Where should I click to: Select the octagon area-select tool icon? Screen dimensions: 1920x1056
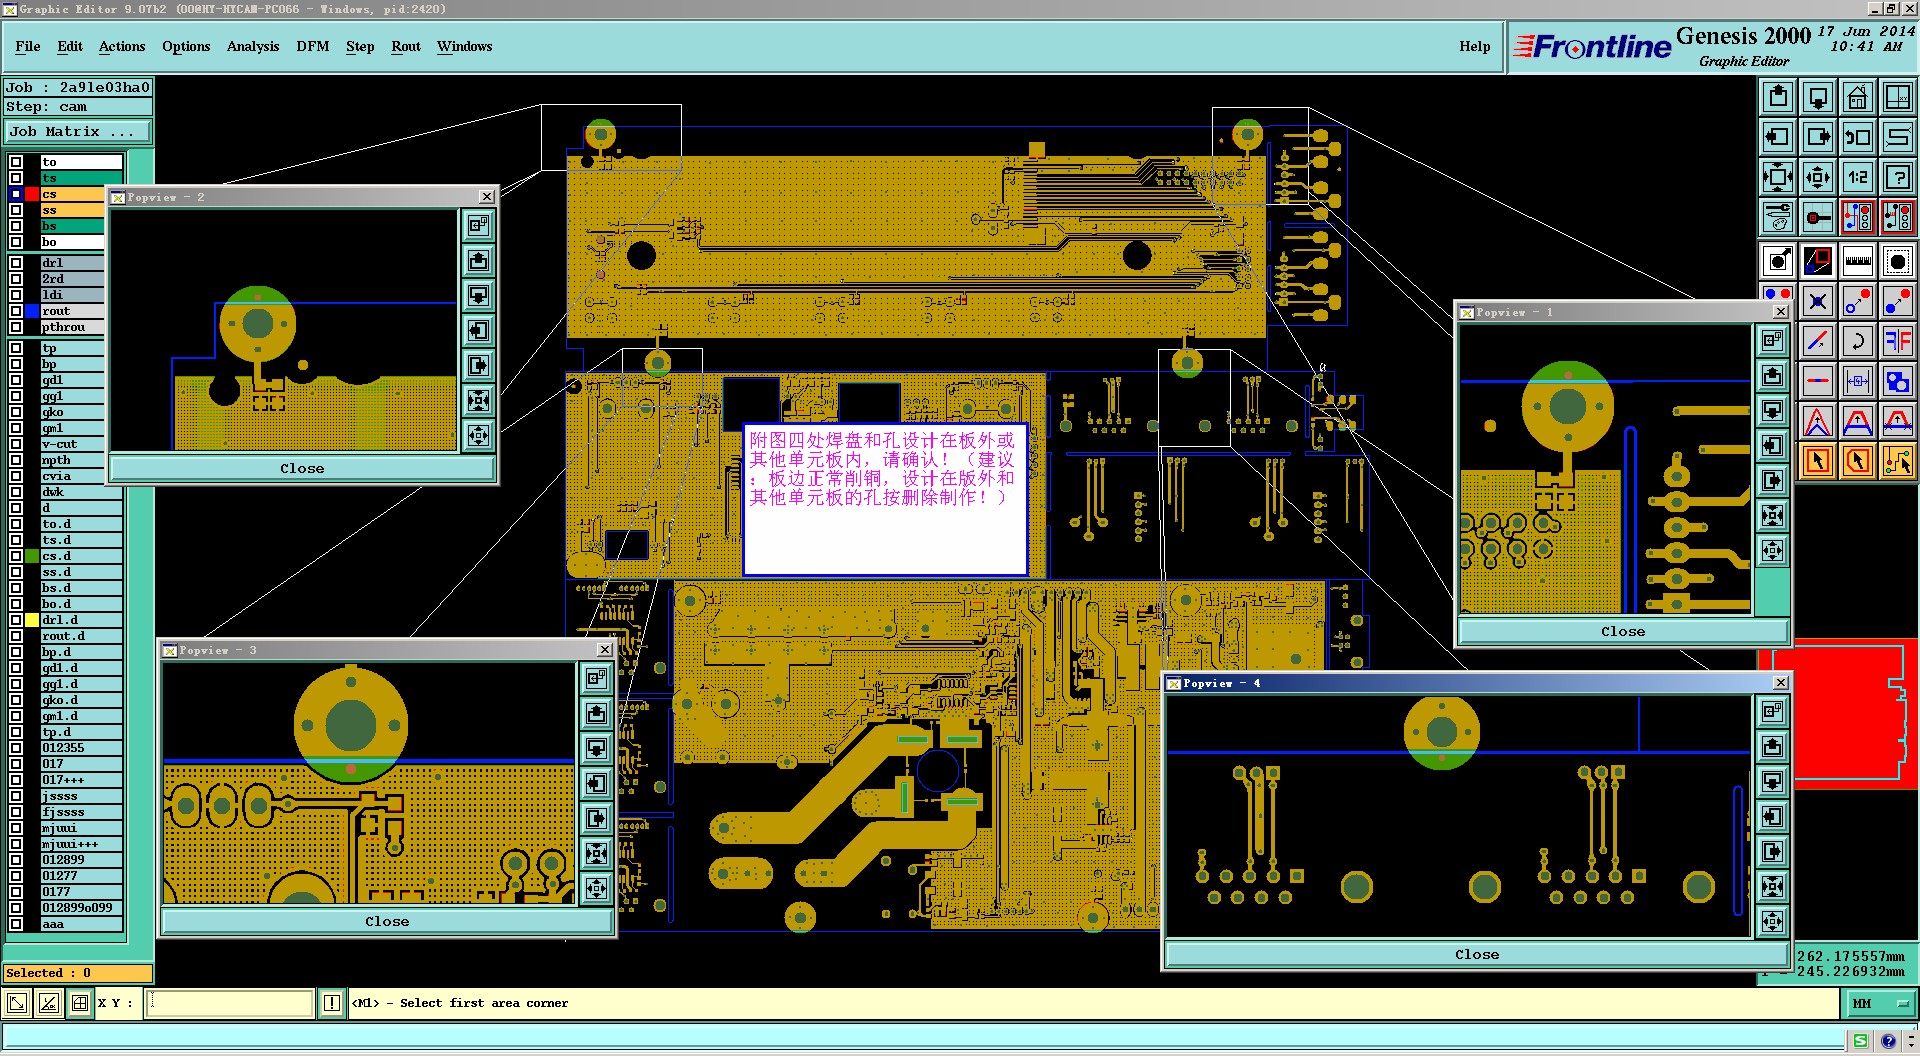(x=1898, y=262)
